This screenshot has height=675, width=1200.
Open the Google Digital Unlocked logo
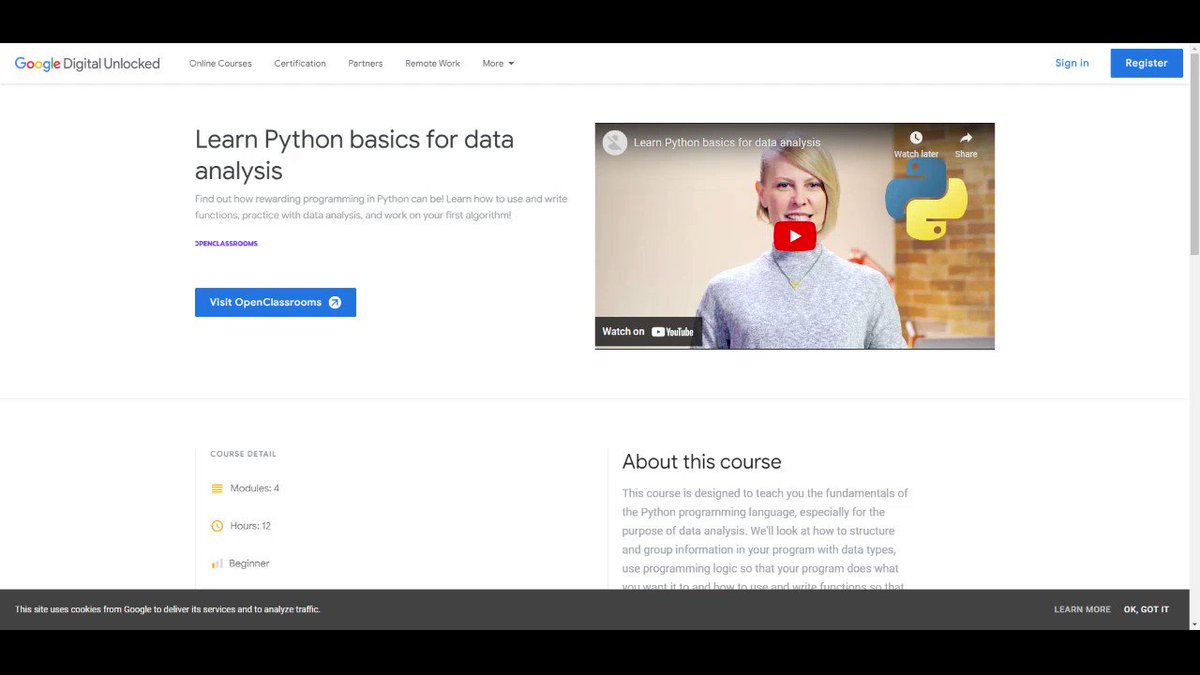(x=87, y=63)
